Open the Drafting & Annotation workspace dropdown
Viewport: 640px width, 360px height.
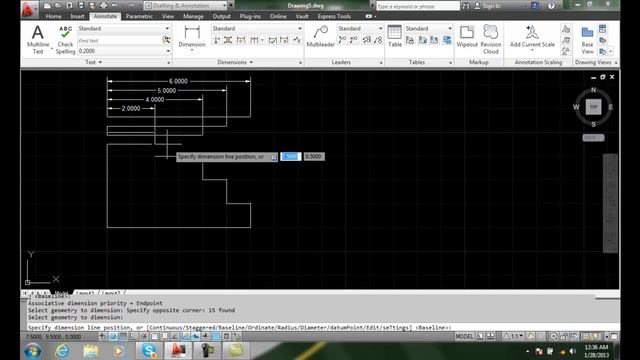pyautogui.click(x=185, y=6)
